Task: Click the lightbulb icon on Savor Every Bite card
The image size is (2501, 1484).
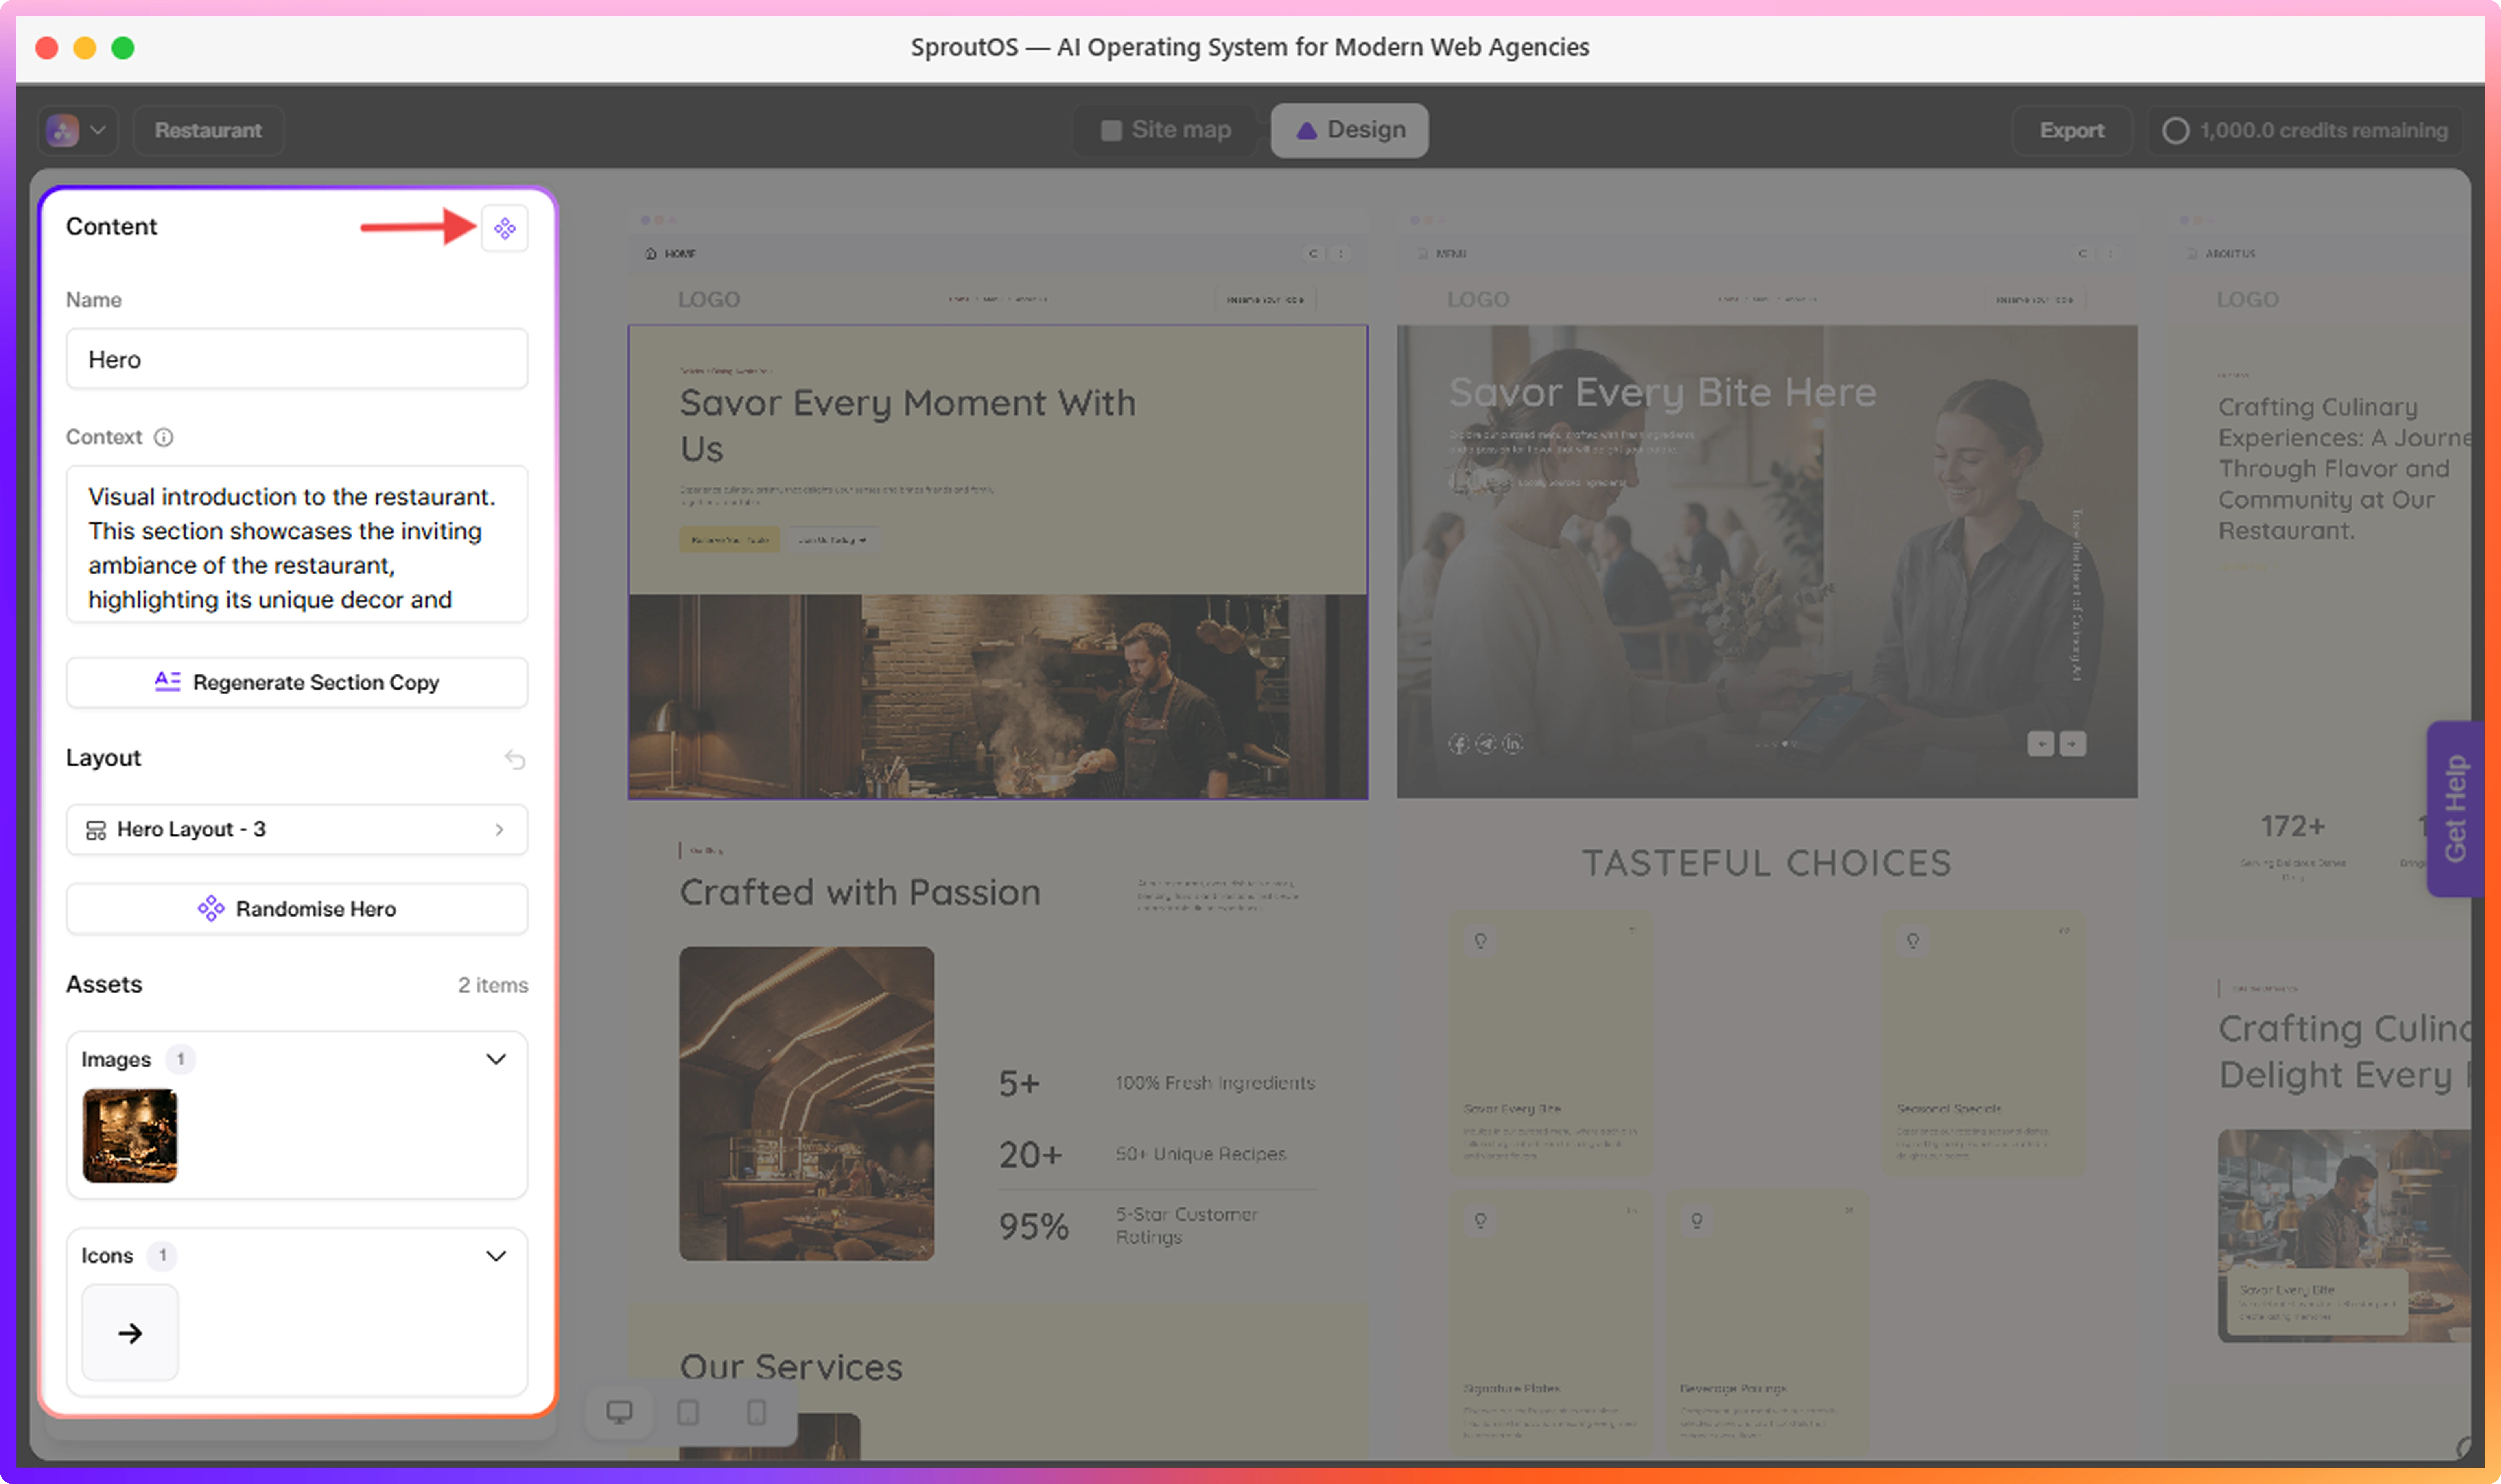Action: pyautogui.click(x=1481, y=941)
